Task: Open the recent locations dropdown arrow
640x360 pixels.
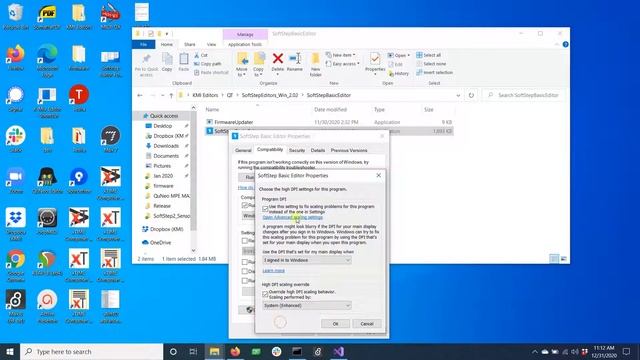Action: 162,95
